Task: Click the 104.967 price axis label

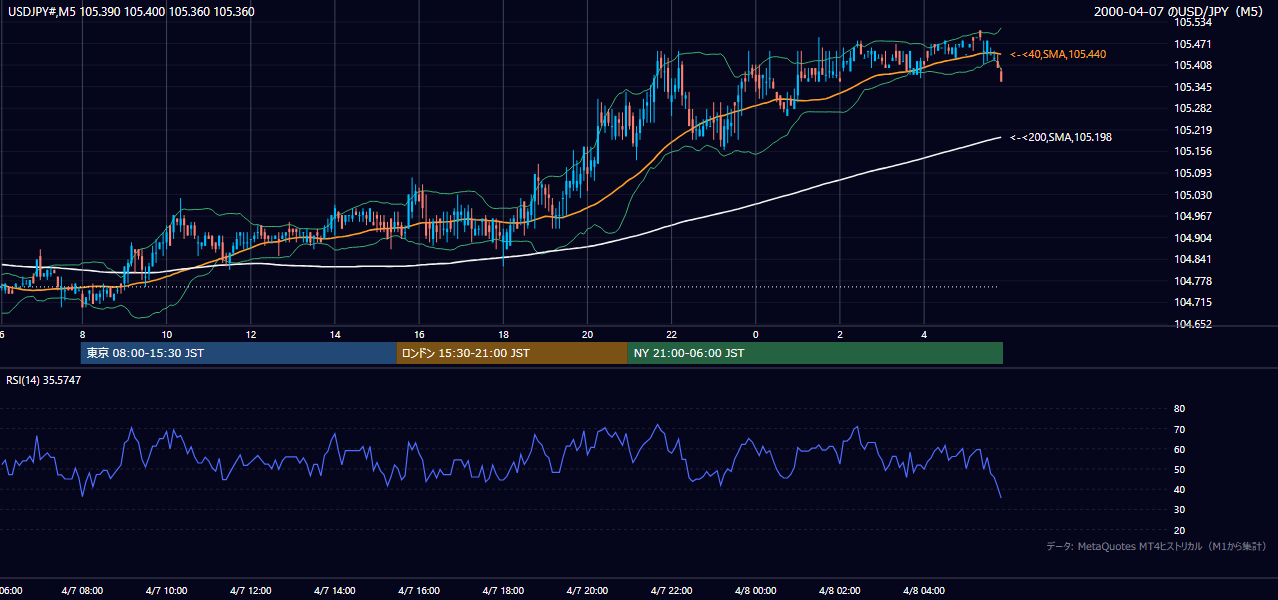Action: [x=1193, y=216]
